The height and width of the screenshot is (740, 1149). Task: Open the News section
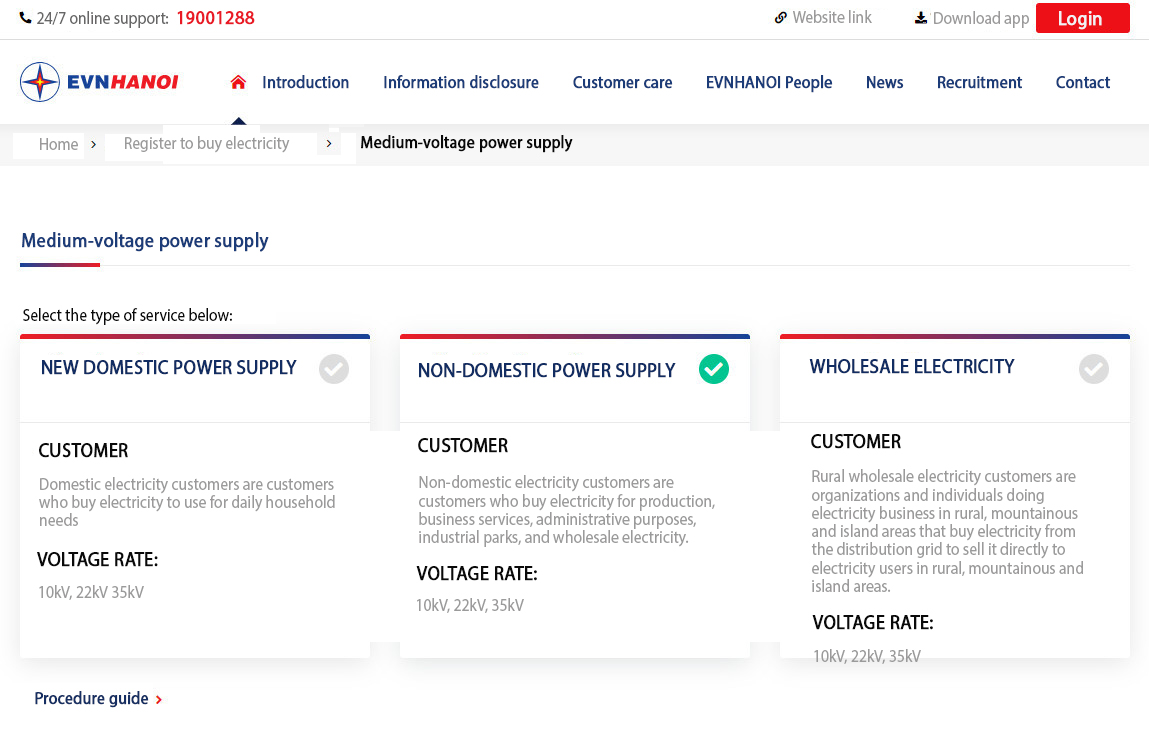pyautogui.click(x=884, y=82)
